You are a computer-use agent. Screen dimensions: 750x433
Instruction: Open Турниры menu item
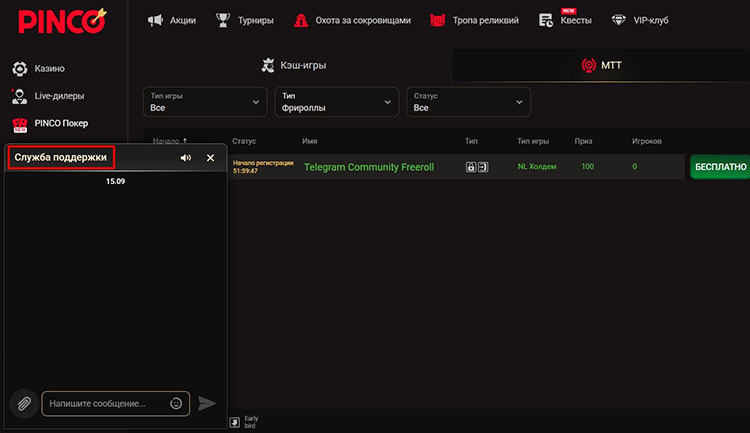click(256, 20)
